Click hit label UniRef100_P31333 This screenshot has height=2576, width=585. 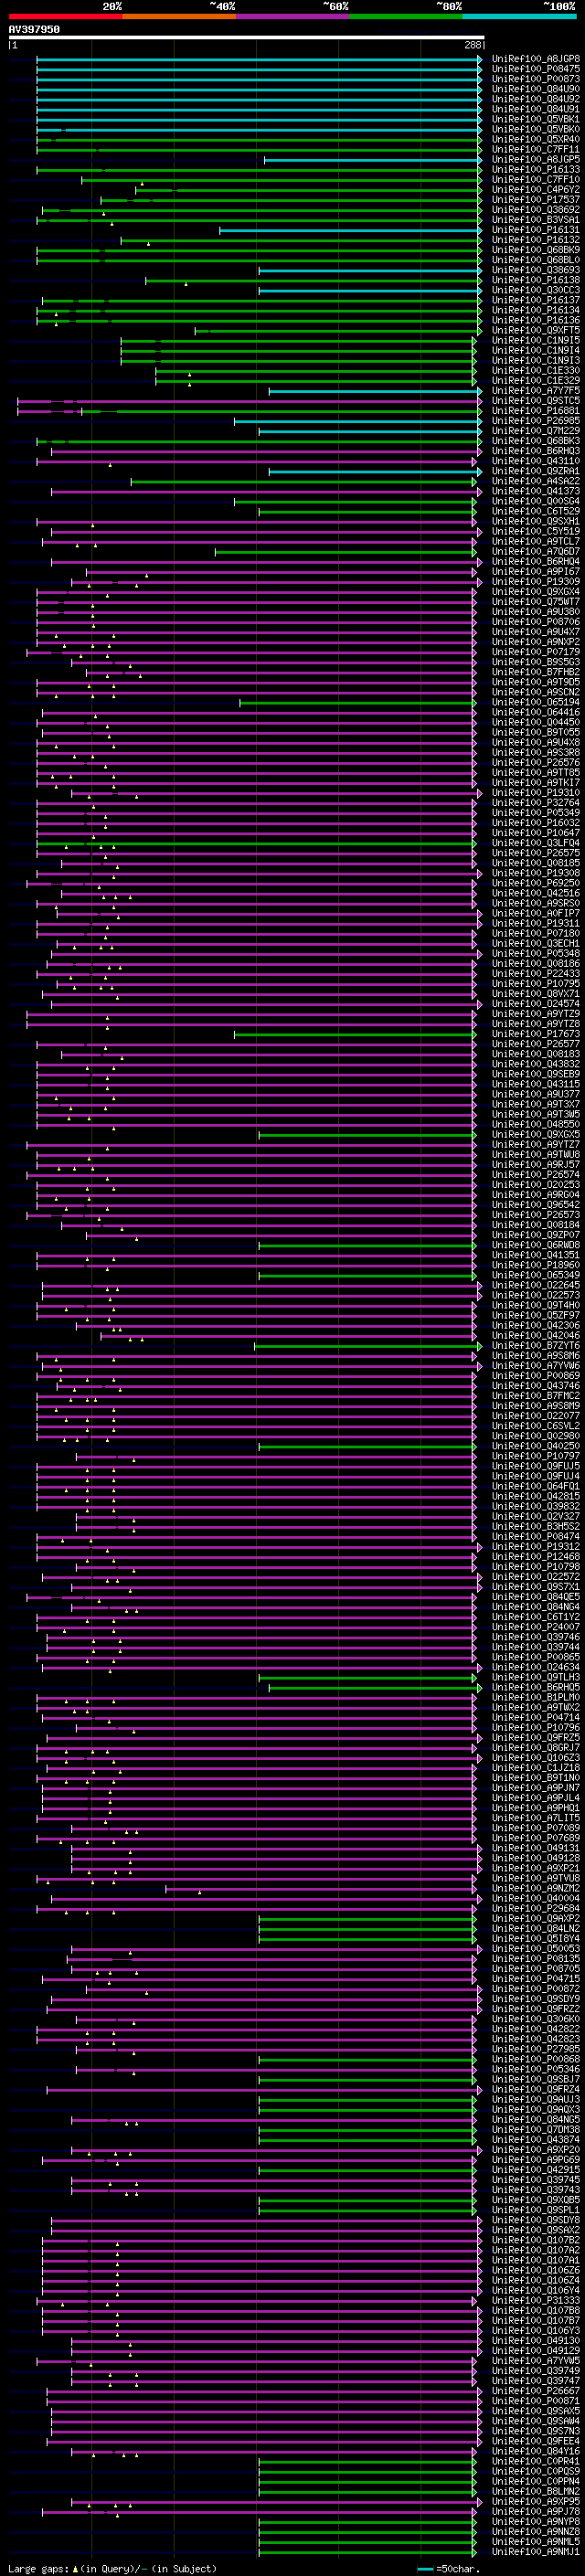(x=536, y=2300)
